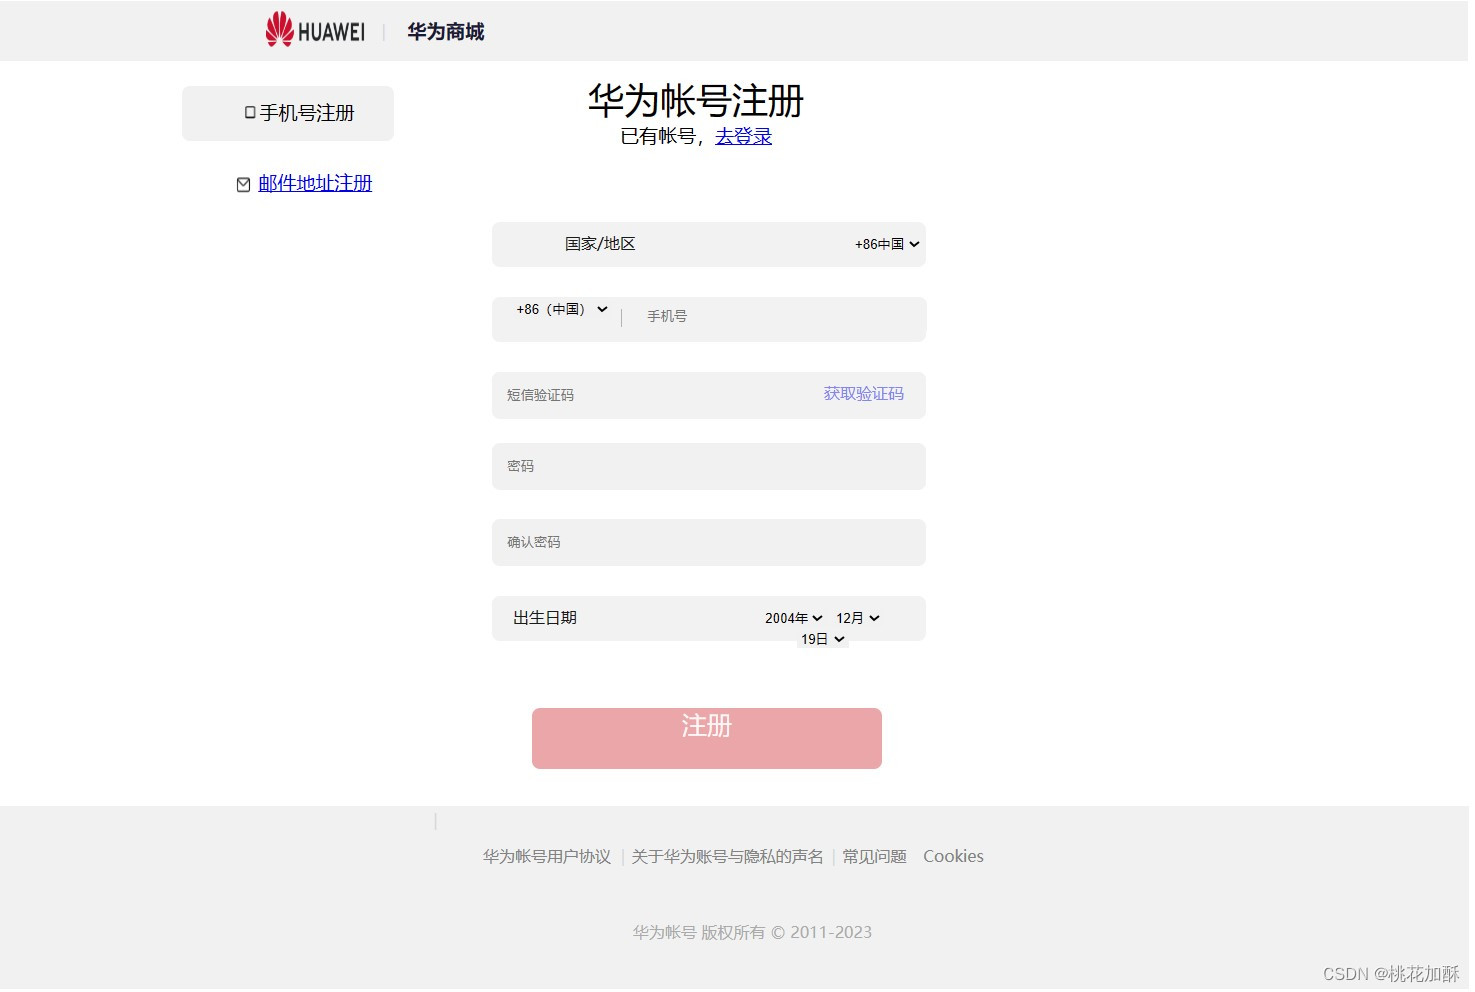
Task: Open the Cookies footer link
Action: click(953, 856)
